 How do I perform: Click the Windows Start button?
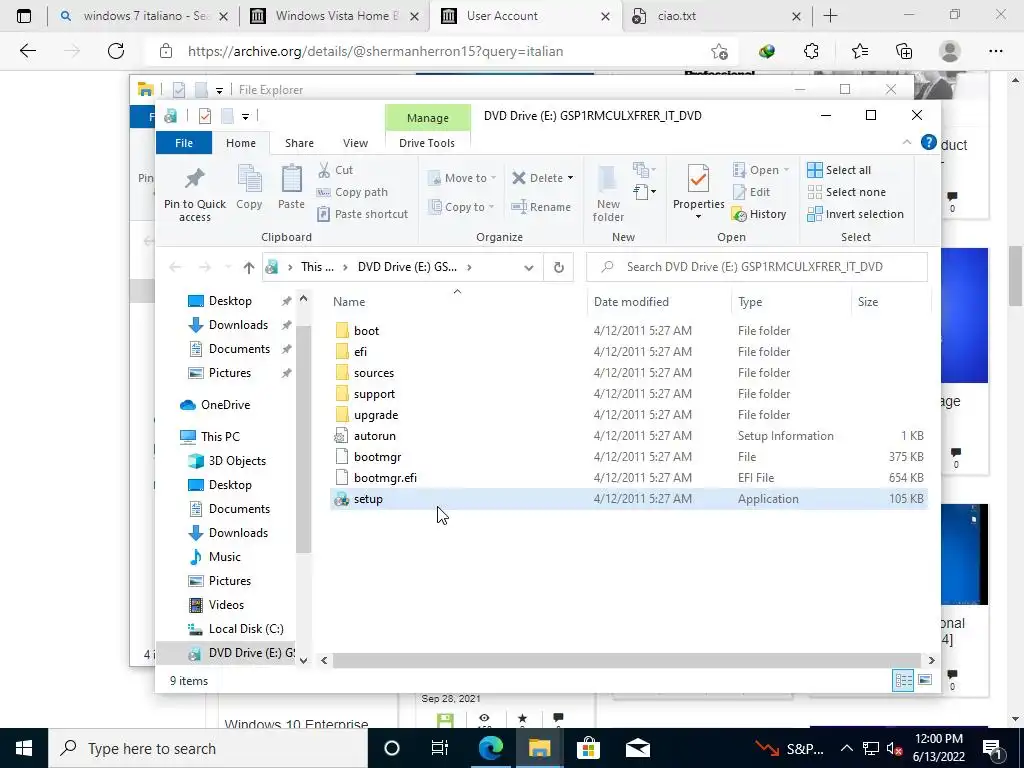click(x=24, y=748)
